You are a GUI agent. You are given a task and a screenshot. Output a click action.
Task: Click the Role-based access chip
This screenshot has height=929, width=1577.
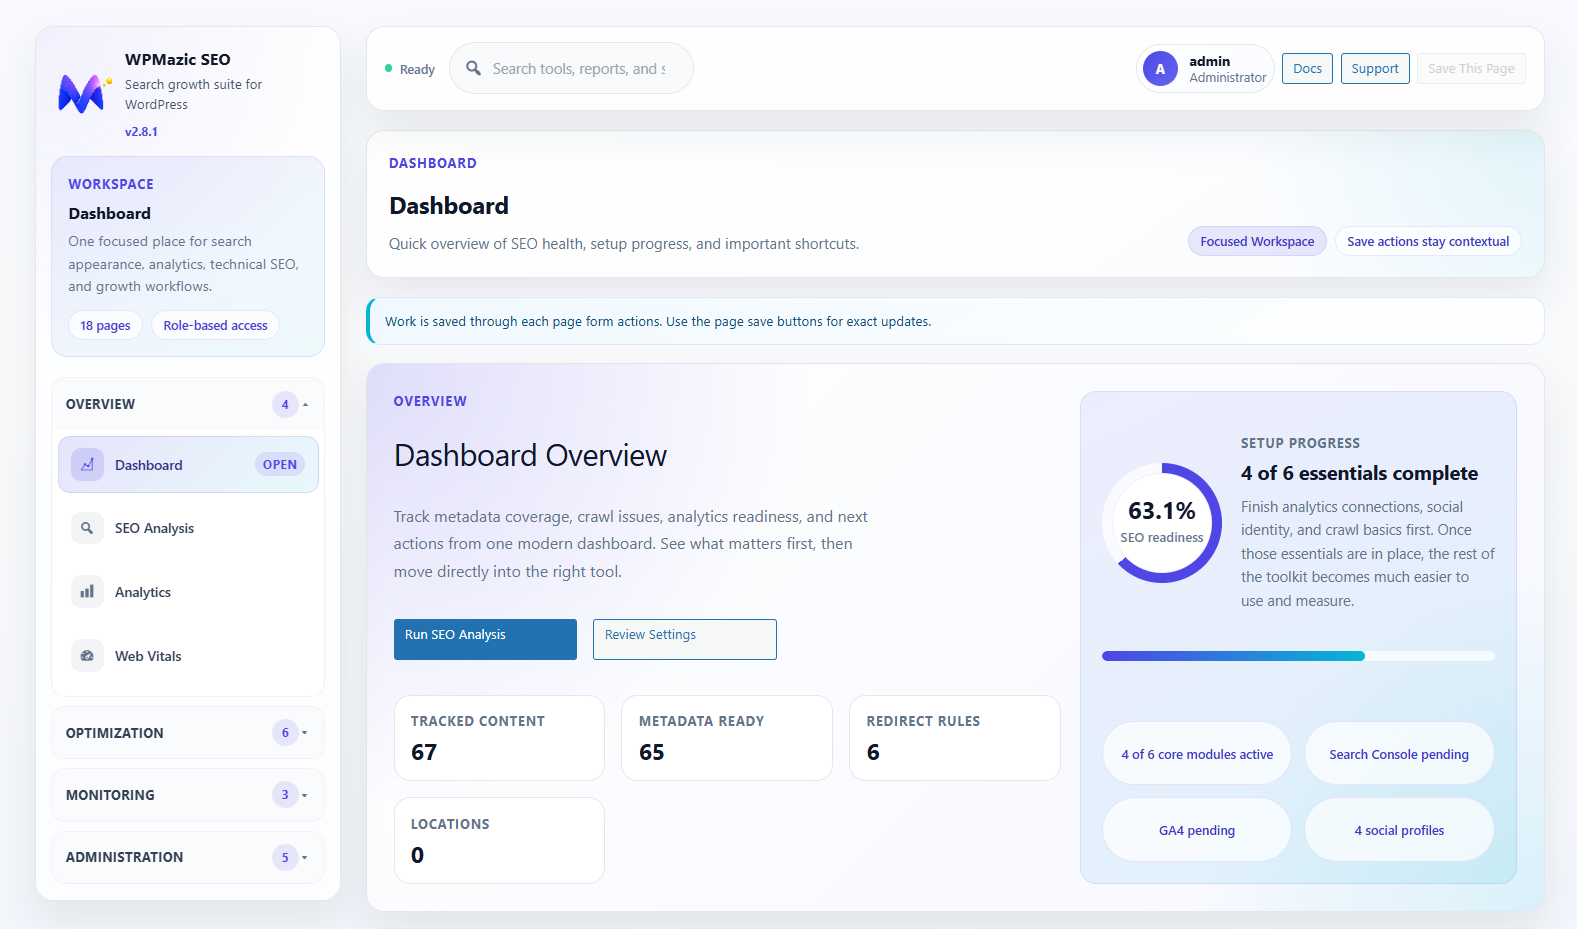point(215,325)
